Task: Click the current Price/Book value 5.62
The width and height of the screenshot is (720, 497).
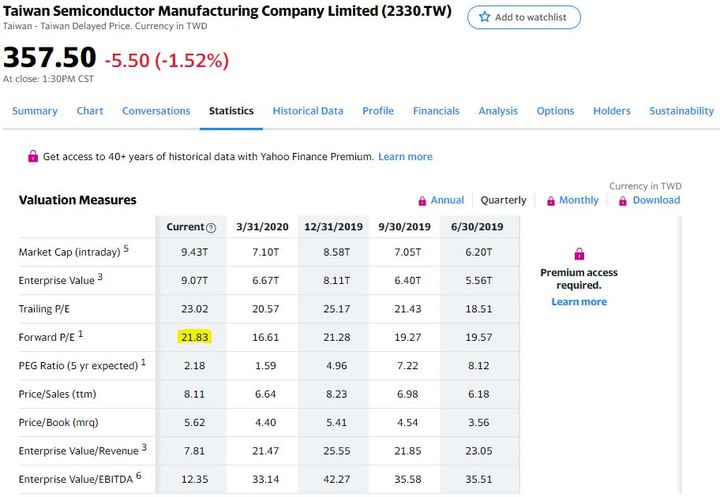Action: pos(195,423)
